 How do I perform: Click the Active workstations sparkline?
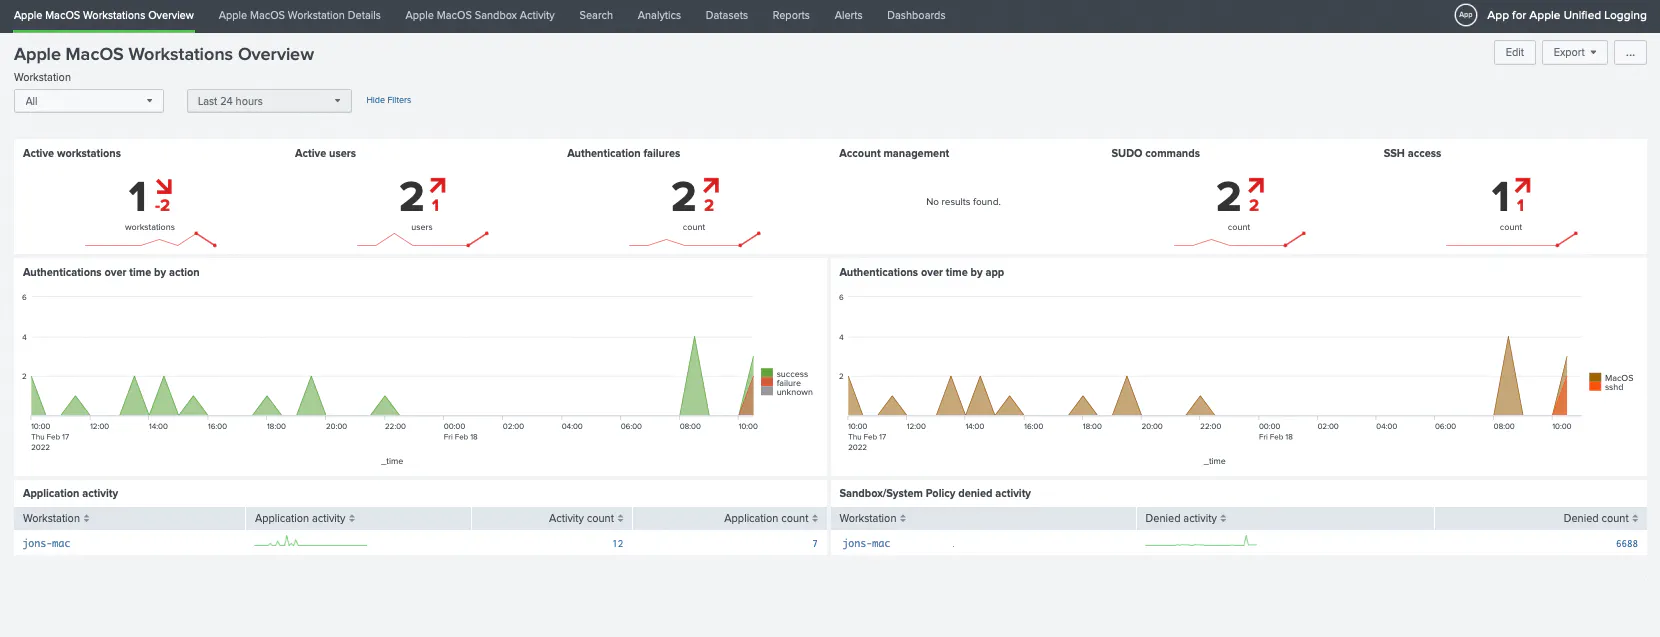coord(151,240)
